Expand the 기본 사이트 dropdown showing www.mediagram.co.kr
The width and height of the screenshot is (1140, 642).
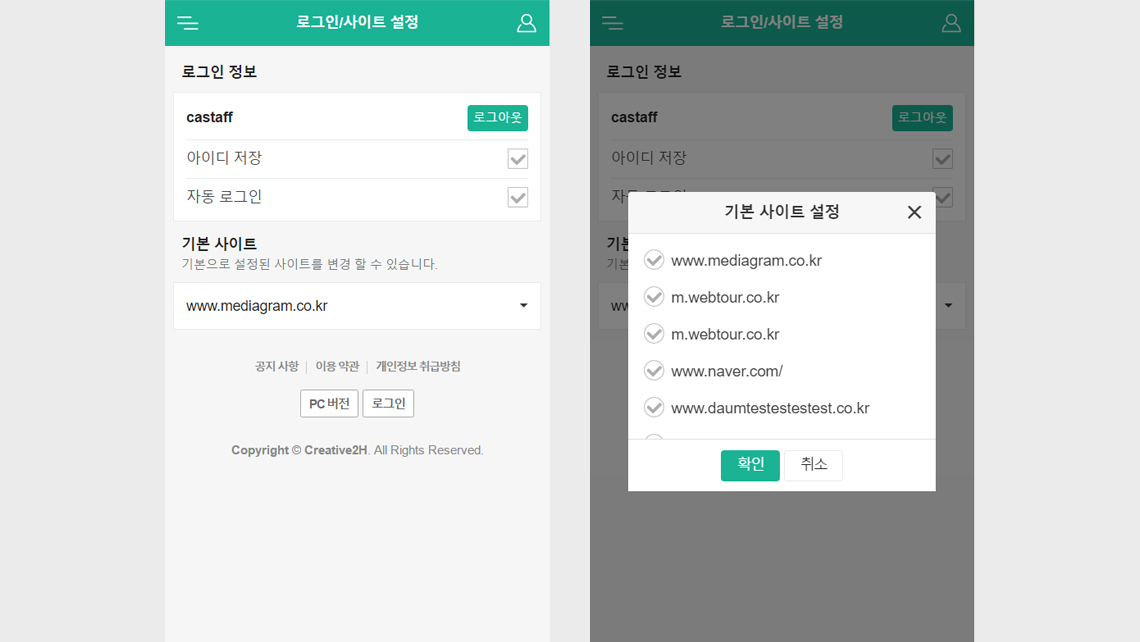pos(357,306)
